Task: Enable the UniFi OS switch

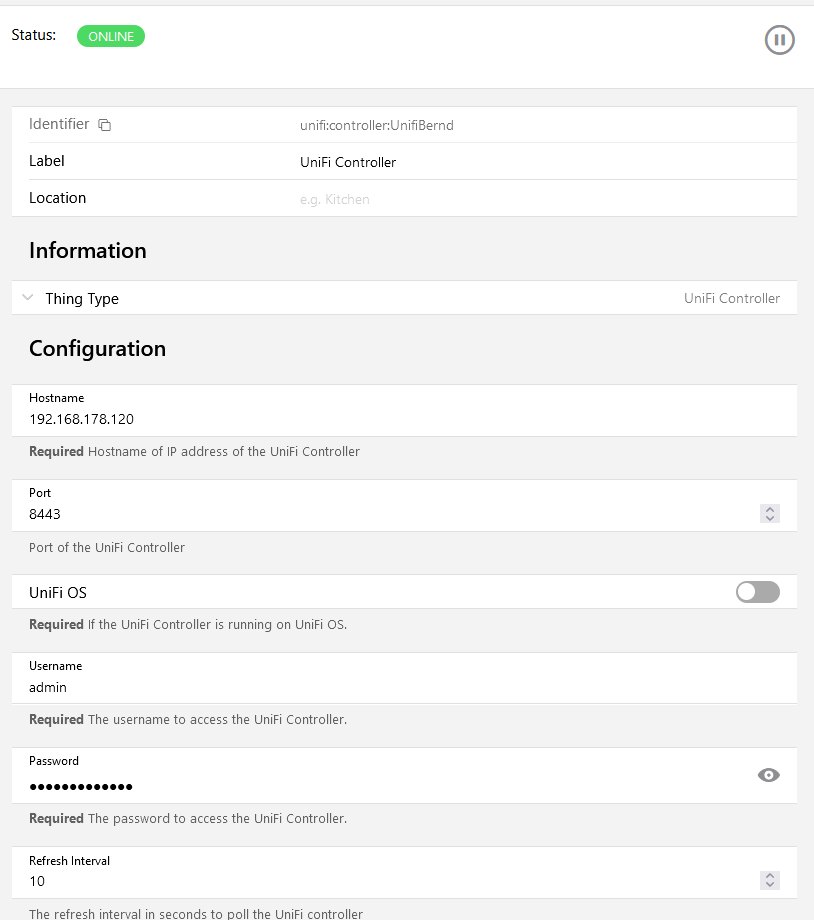Action: [757, 592]
